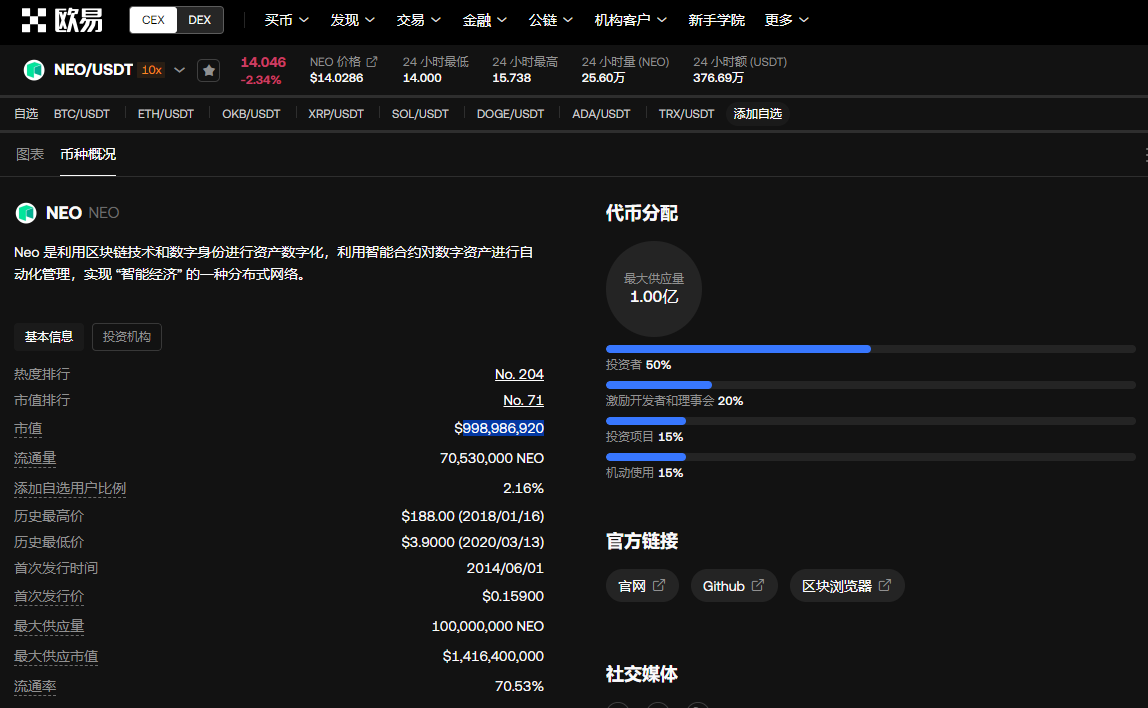Click the 最大供应量 1.00亿 circle
Screen dimensions: 1148x708
point(654,289)
